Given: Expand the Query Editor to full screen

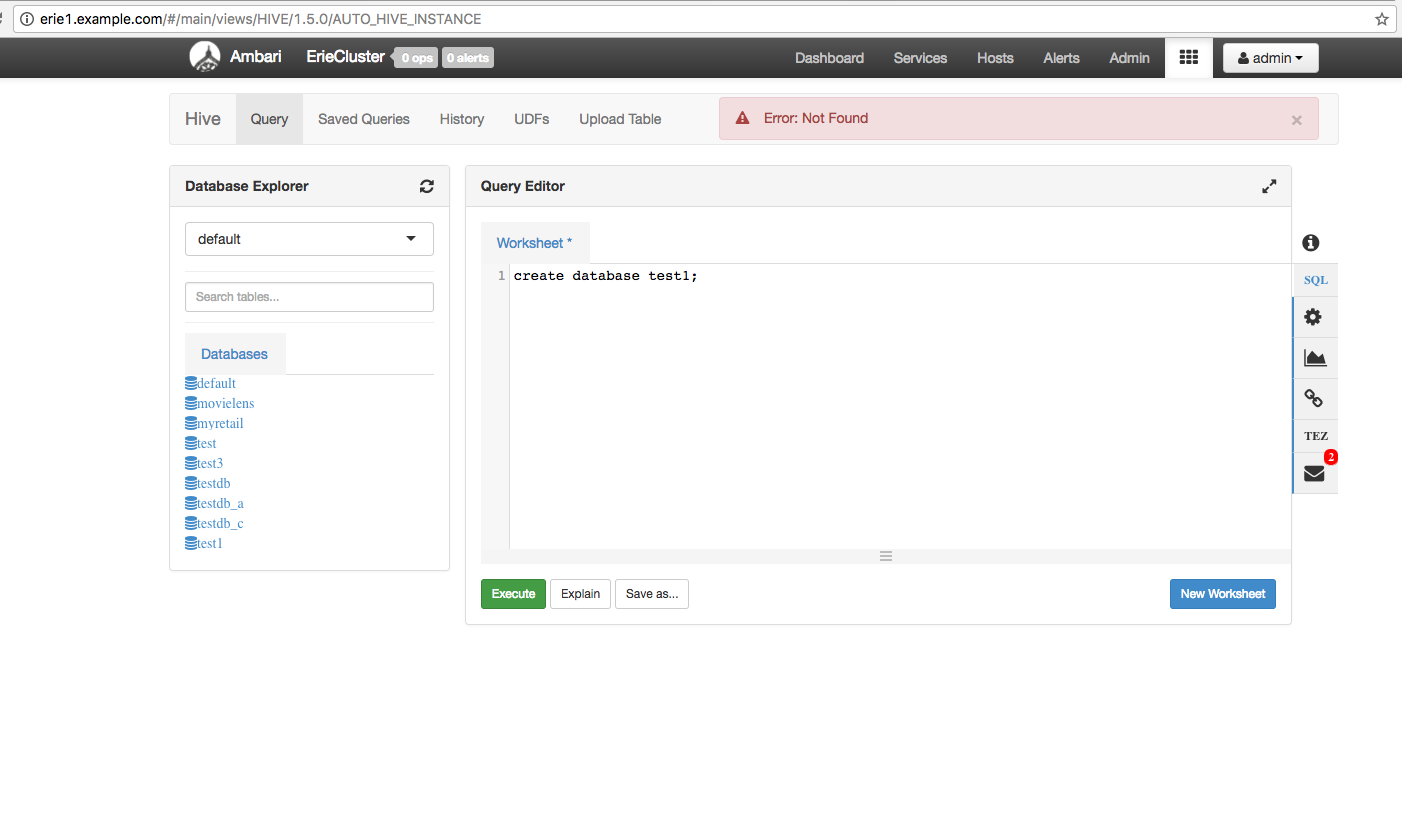Looking at the screenshot, I should pyautogui.click(x=1269, y=186).
